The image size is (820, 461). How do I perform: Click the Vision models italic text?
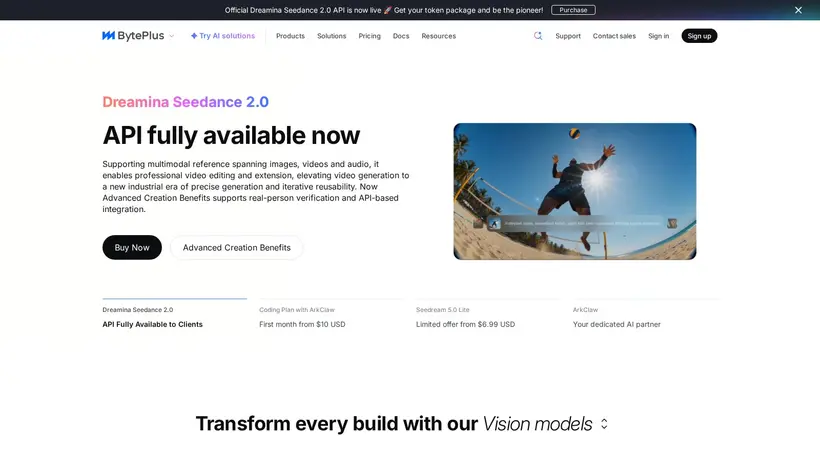click(537, 424)
